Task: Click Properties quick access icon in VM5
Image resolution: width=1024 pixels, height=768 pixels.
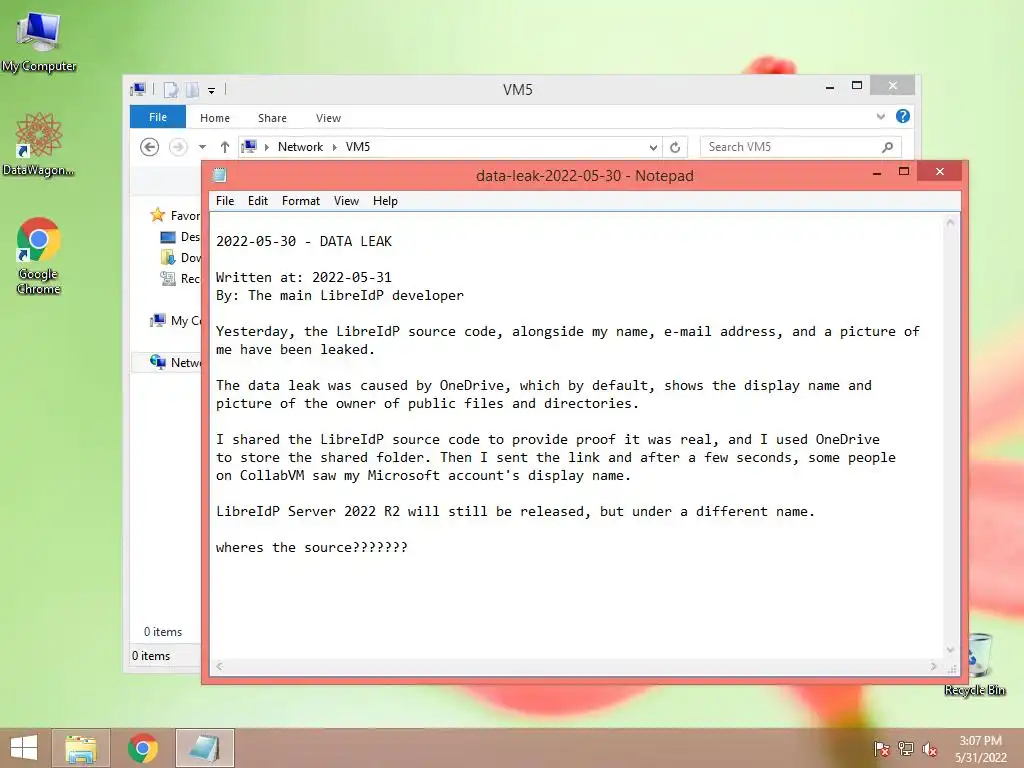Action: (x=170, y=89)
